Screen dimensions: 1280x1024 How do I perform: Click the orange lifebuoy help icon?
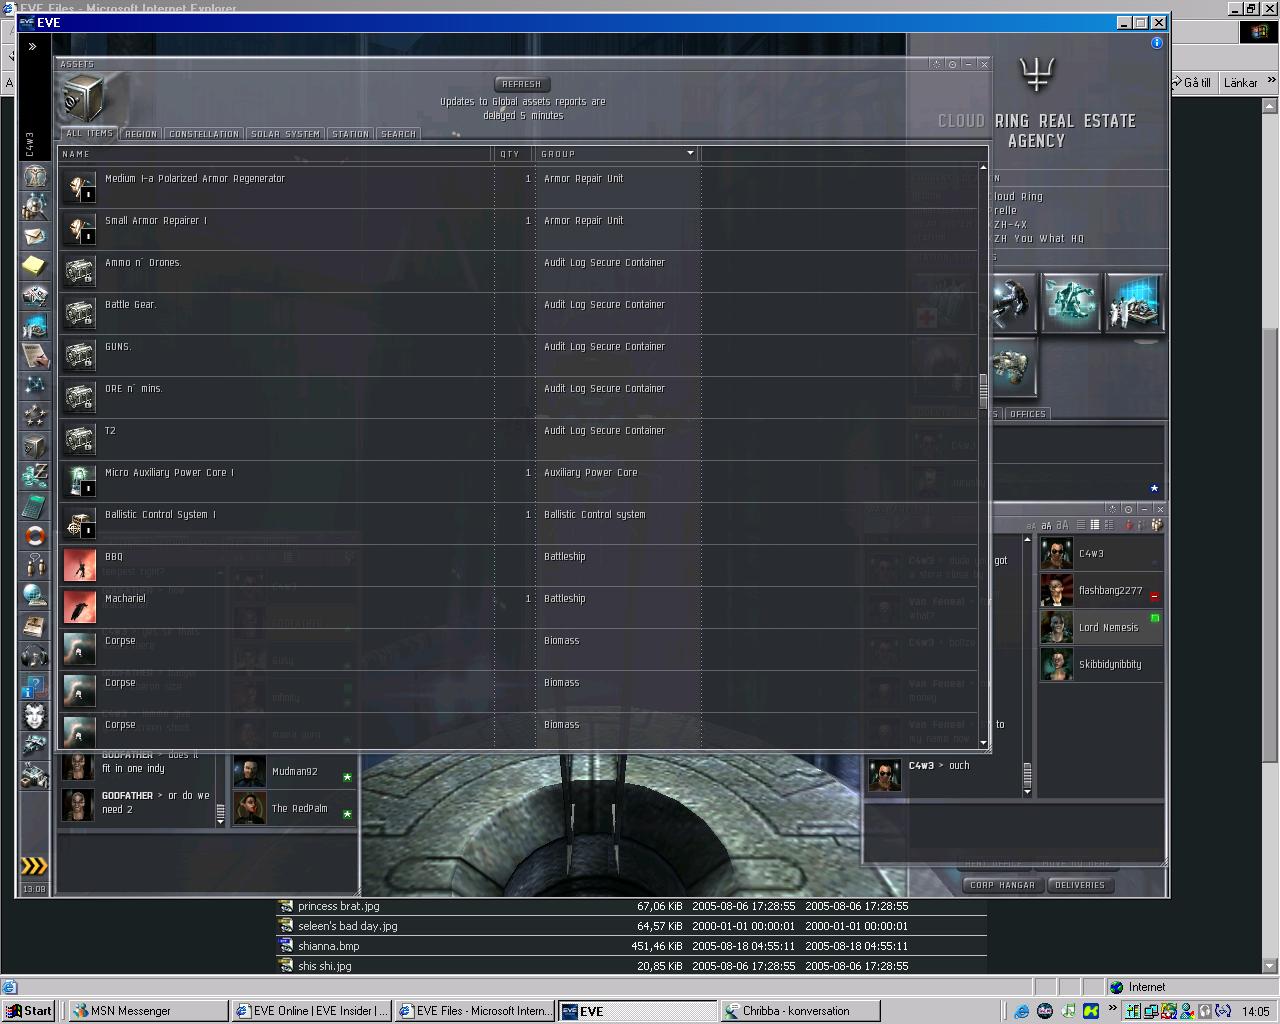35,536
